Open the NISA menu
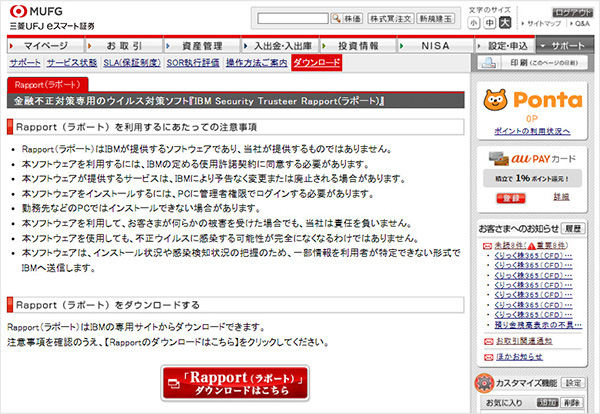This screenshot has width=600, height=414. click(436, 46)
